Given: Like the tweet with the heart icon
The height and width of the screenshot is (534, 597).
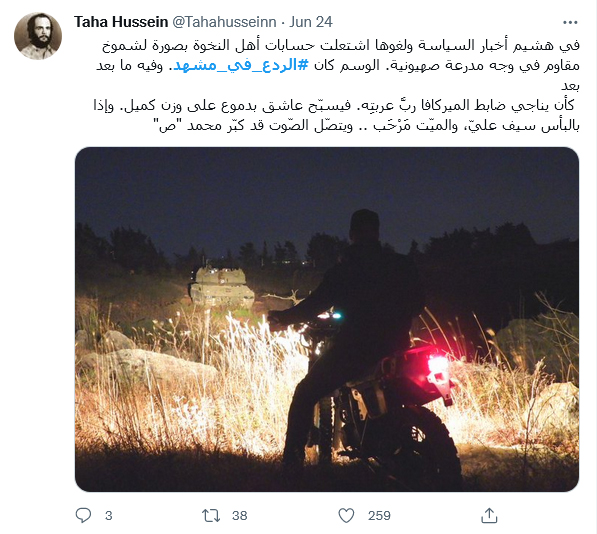Looking at the screenshot, I should pos(346,515).
